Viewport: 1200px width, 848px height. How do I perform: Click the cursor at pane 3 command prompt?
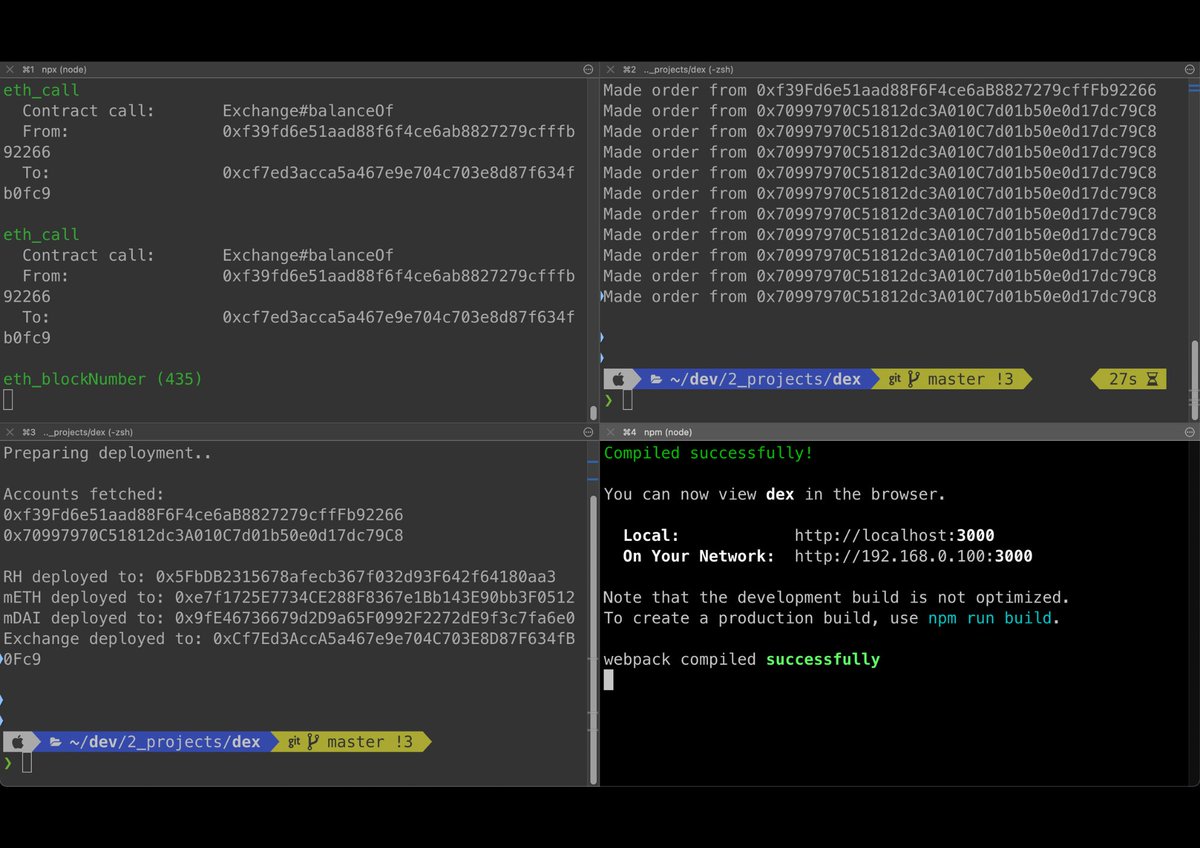(x=28, y=763)
